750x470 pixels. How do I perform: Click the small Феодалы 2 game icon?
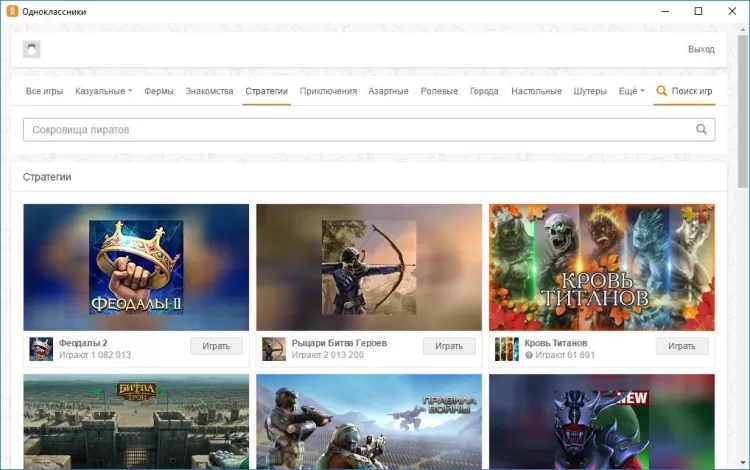pos(41,349)
